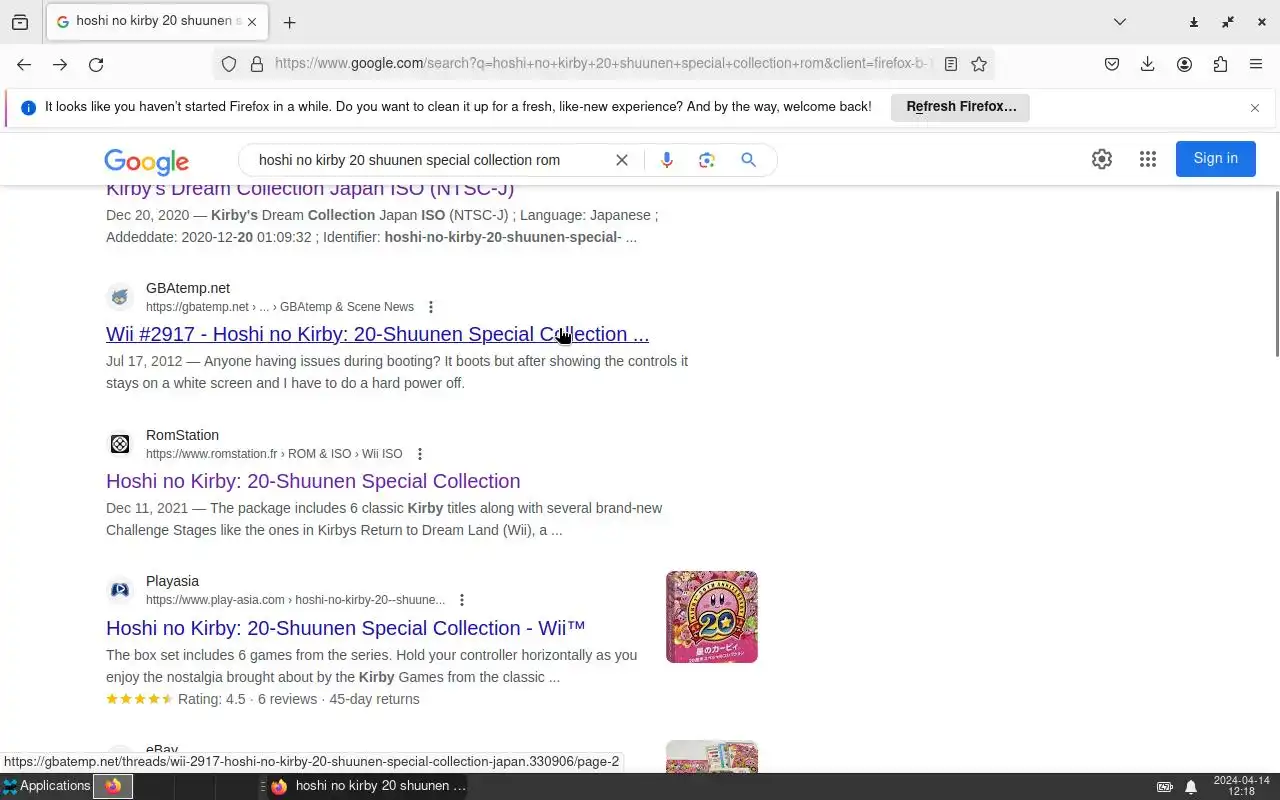This screenshot has width=1280, height=800.
Task: Open Firefox tab history panel icon
Action: 20,22
